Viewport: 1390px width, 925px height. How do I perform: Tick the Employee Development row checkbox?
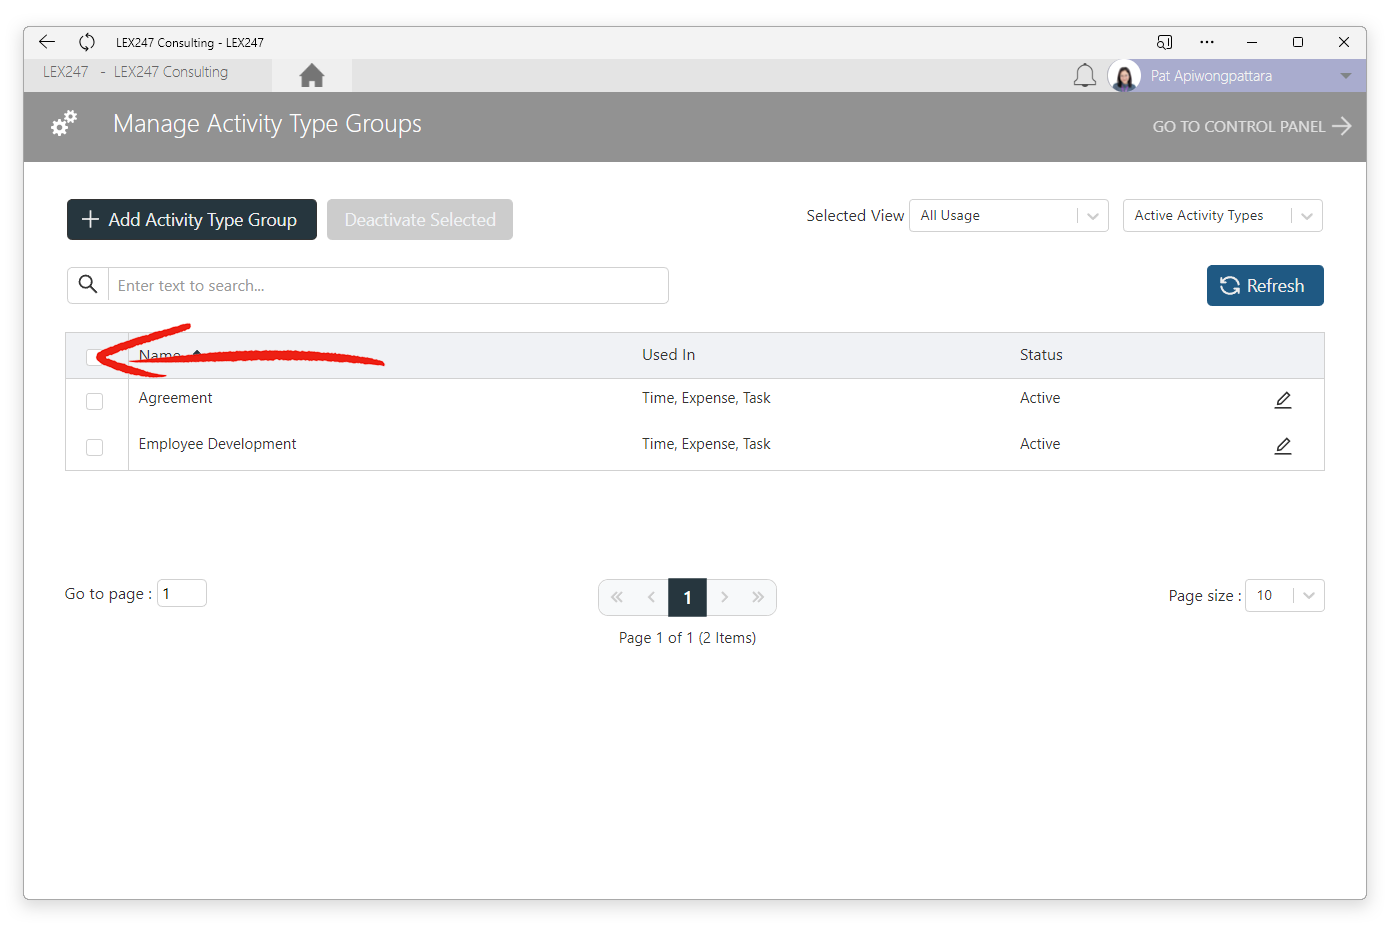click(94, 447)
